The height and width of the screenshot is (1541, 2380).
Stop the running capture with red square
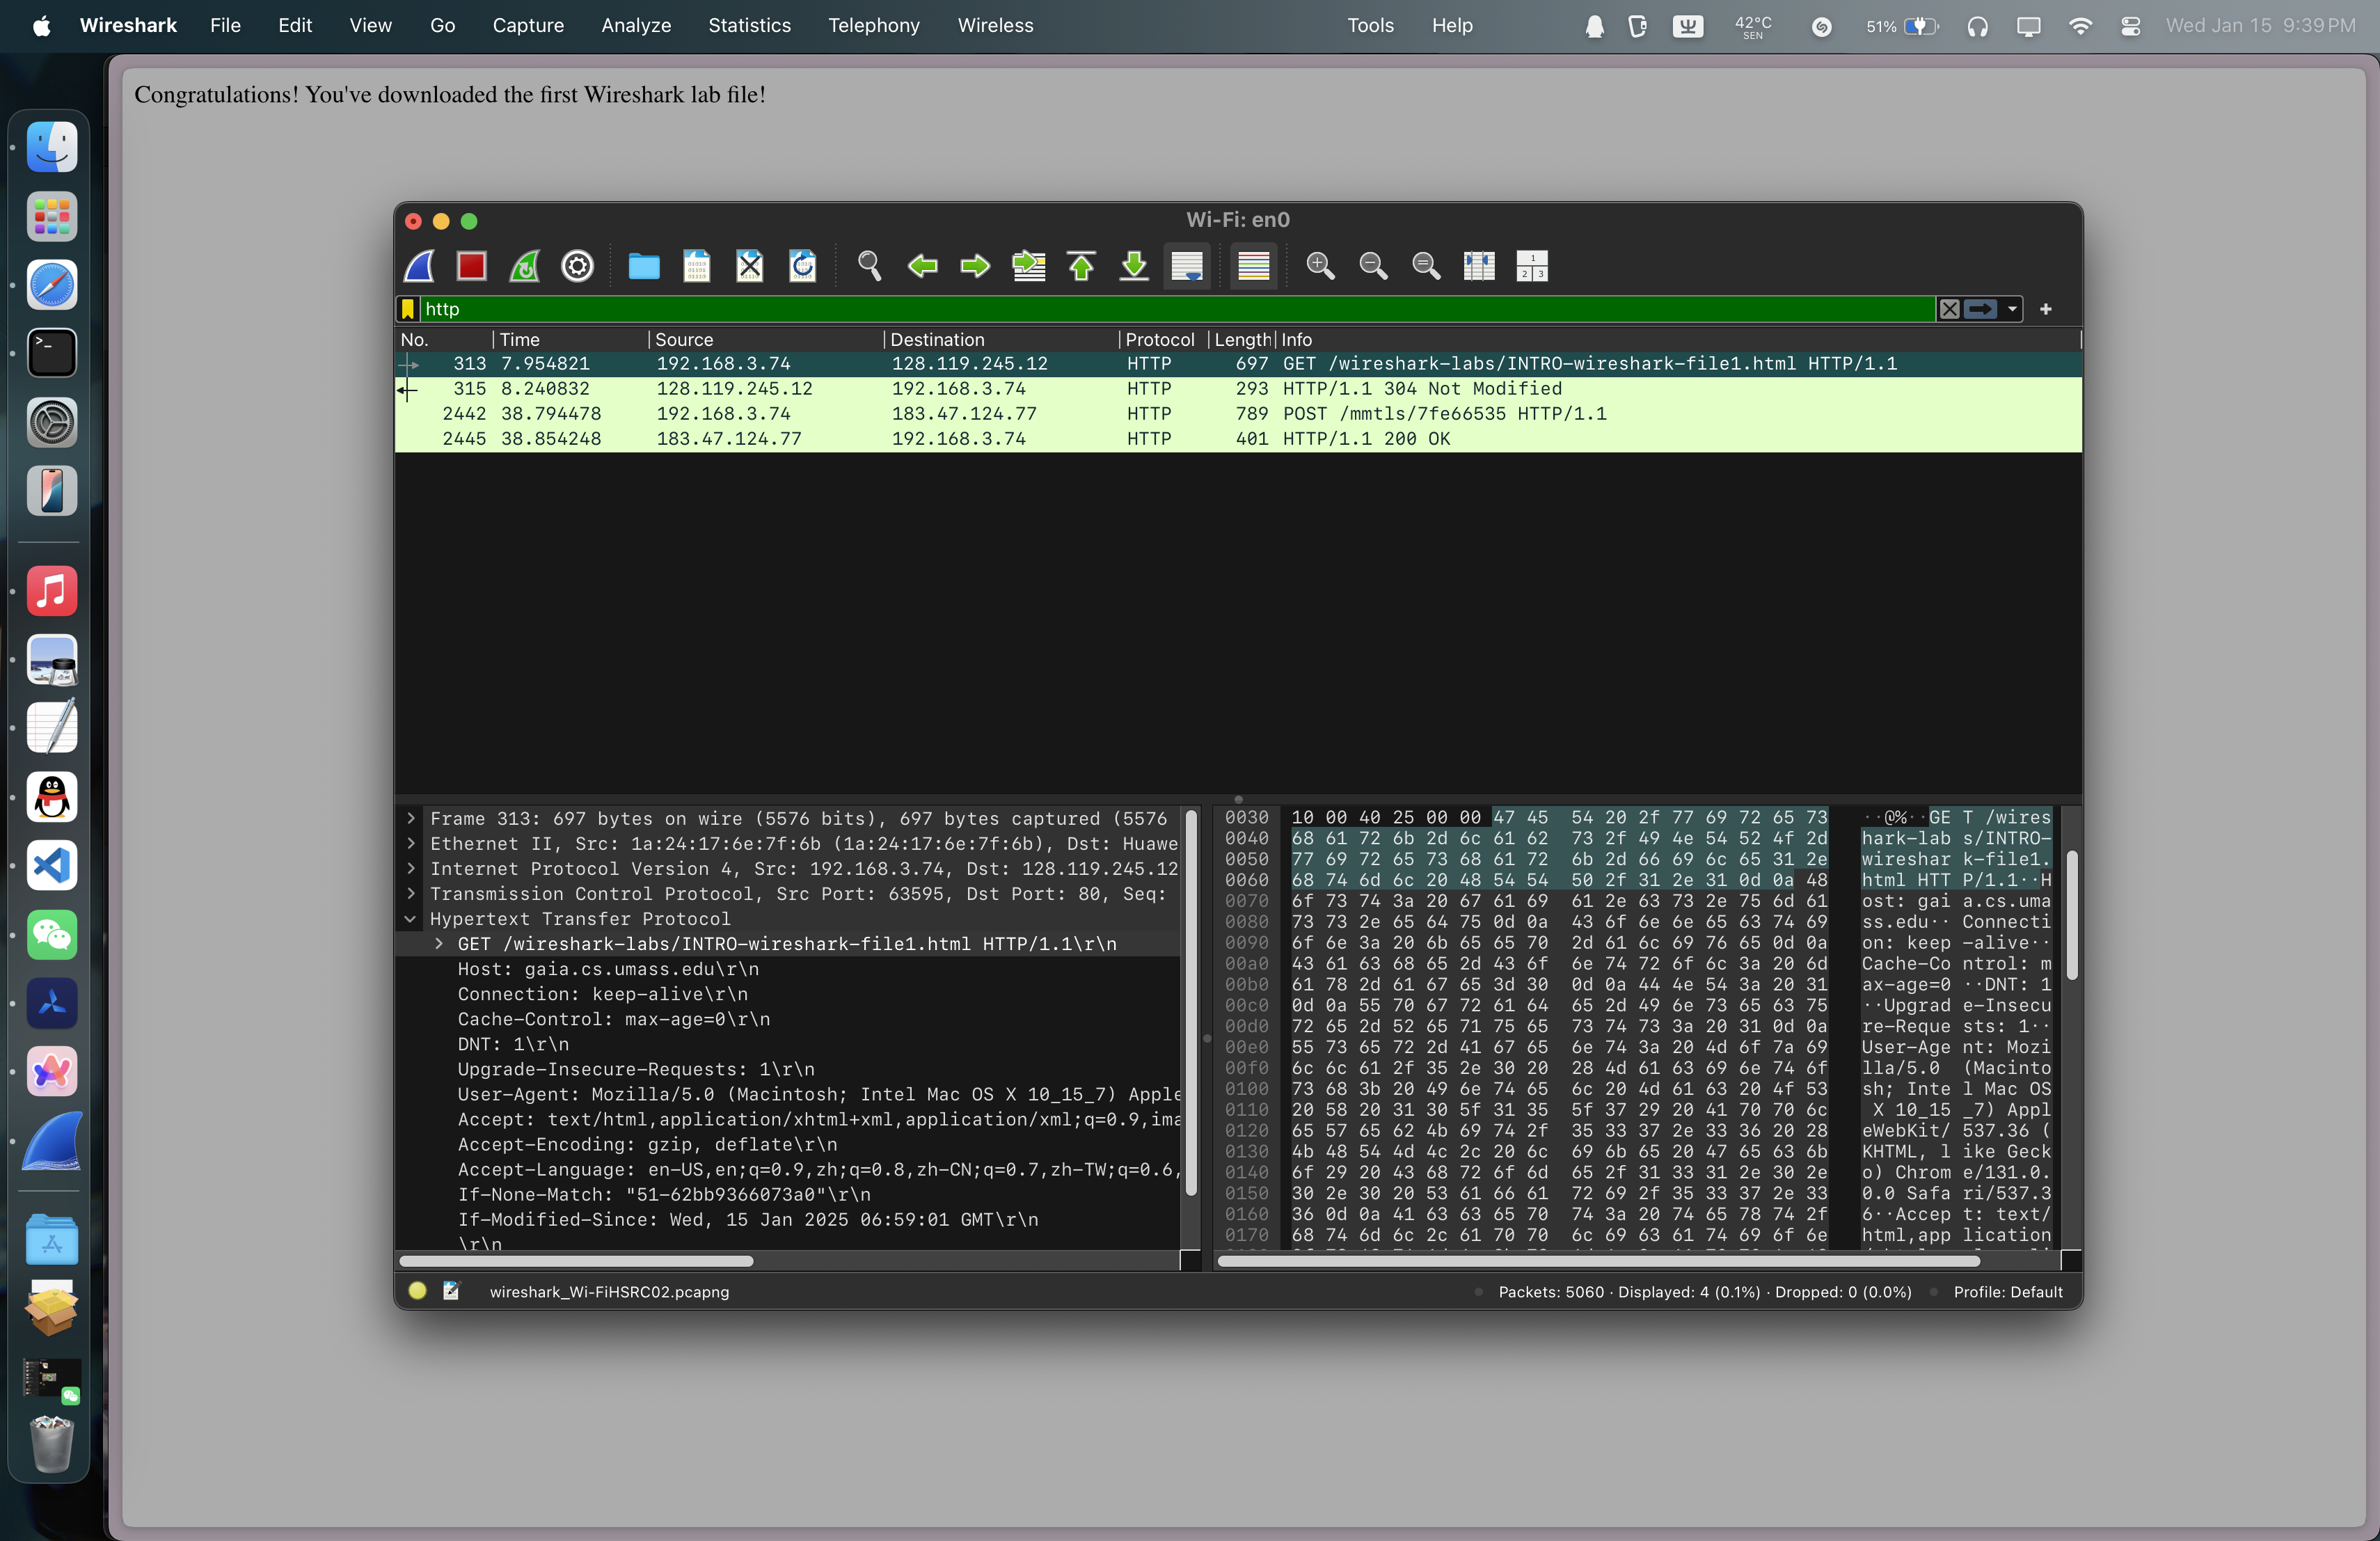[471, 266]
